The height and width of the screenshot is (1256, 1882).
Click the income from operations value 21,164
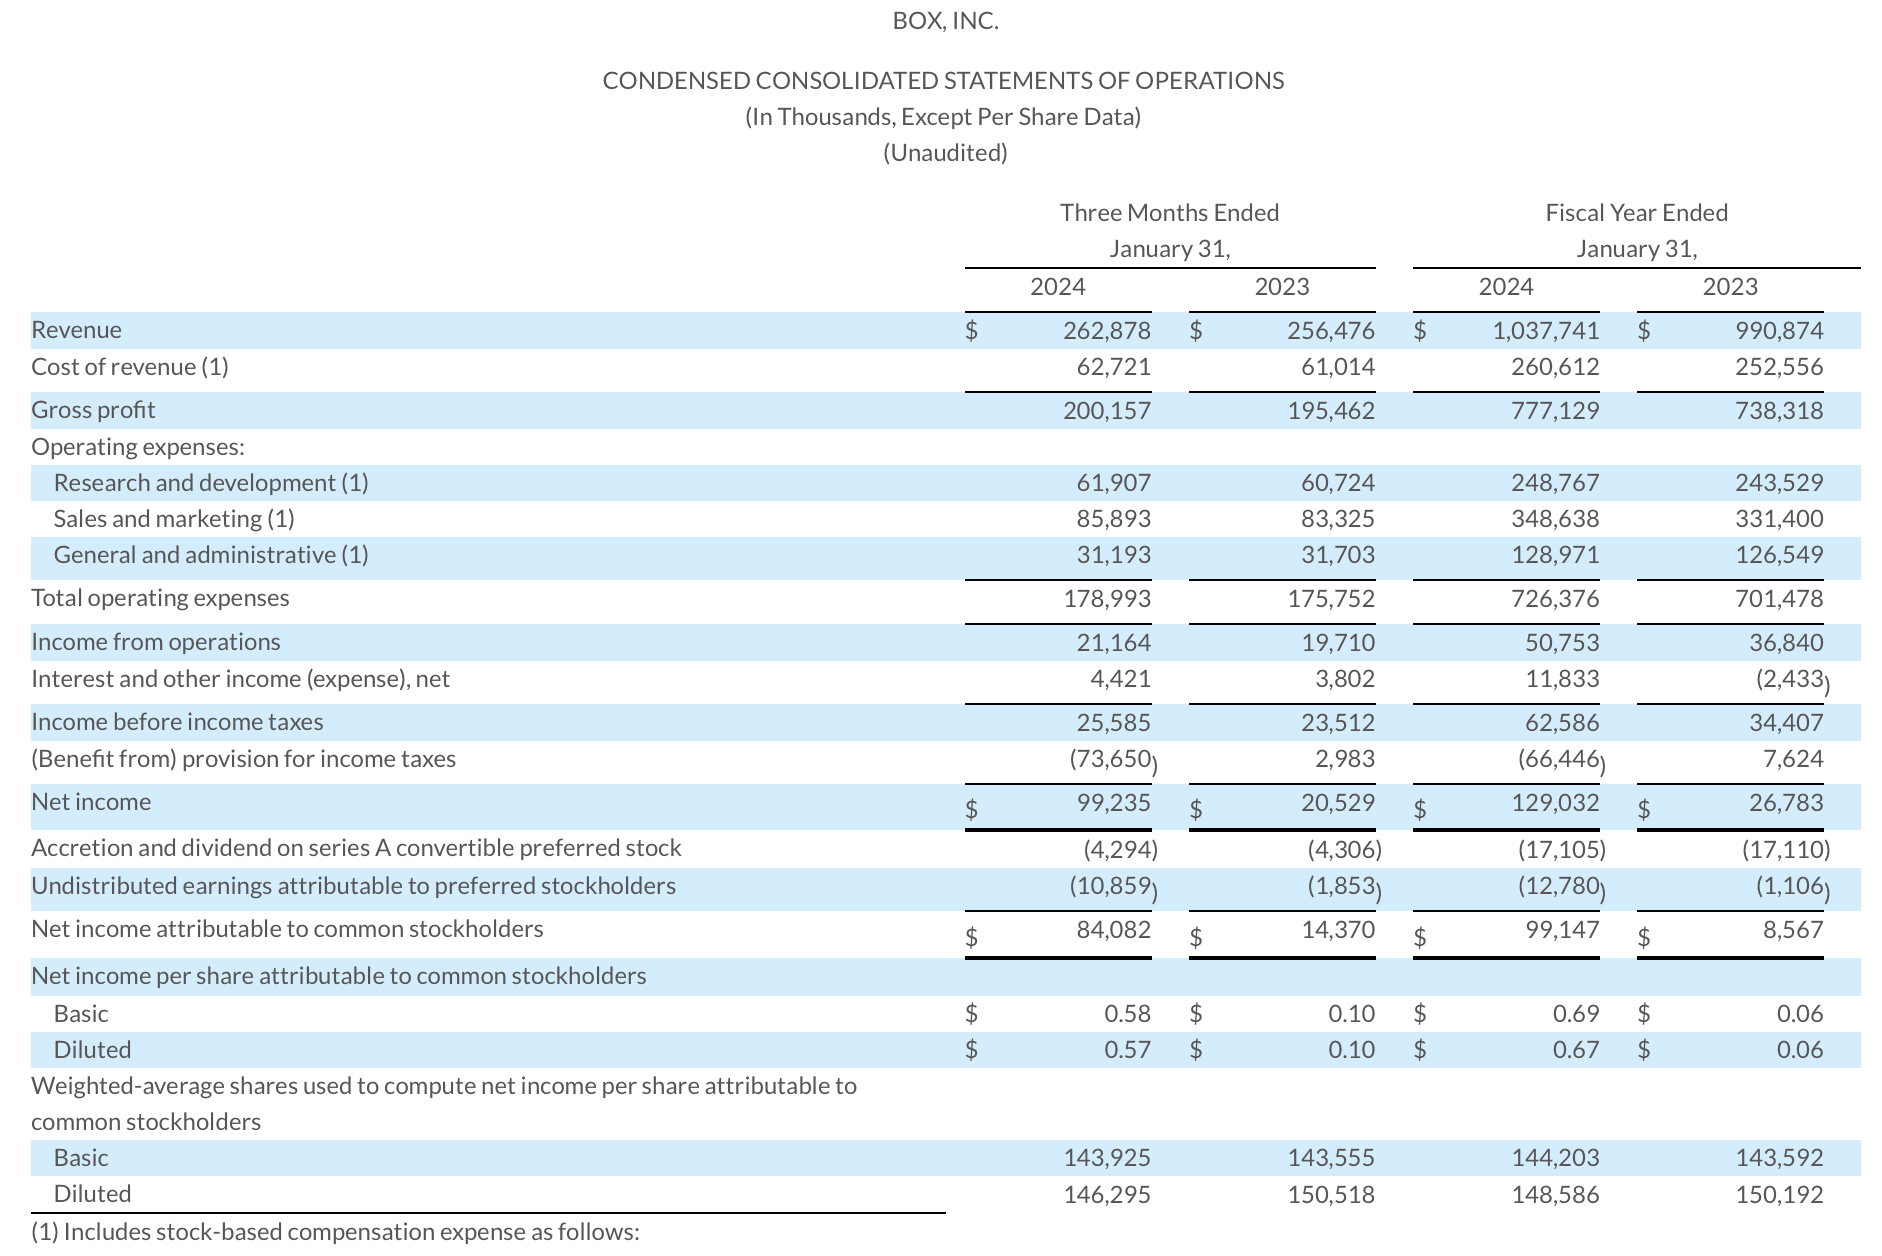tap(1114, 643)
